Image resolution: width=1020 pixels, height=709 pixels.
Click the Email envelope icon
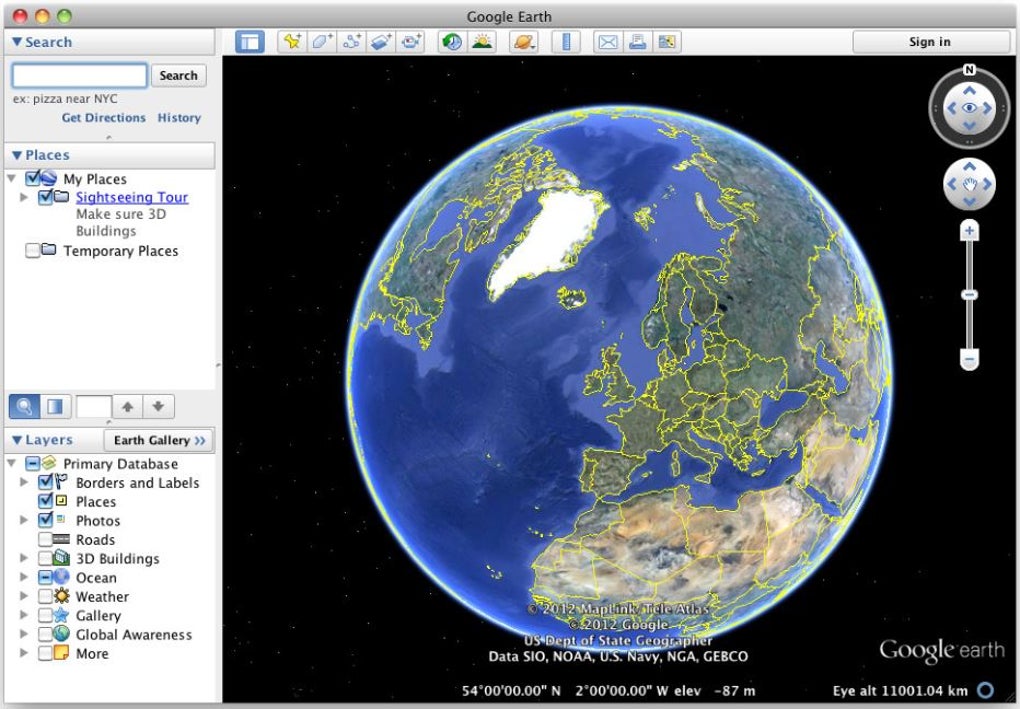(x=607, y=42)
